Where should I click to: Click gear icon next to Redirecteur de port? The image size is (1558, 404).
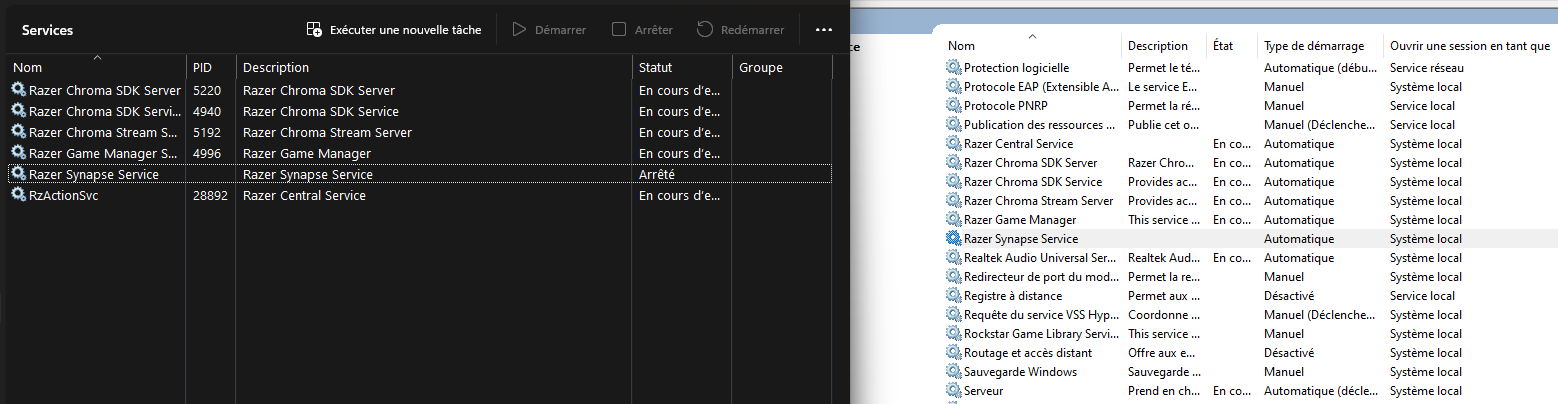[x=953, y=276]
